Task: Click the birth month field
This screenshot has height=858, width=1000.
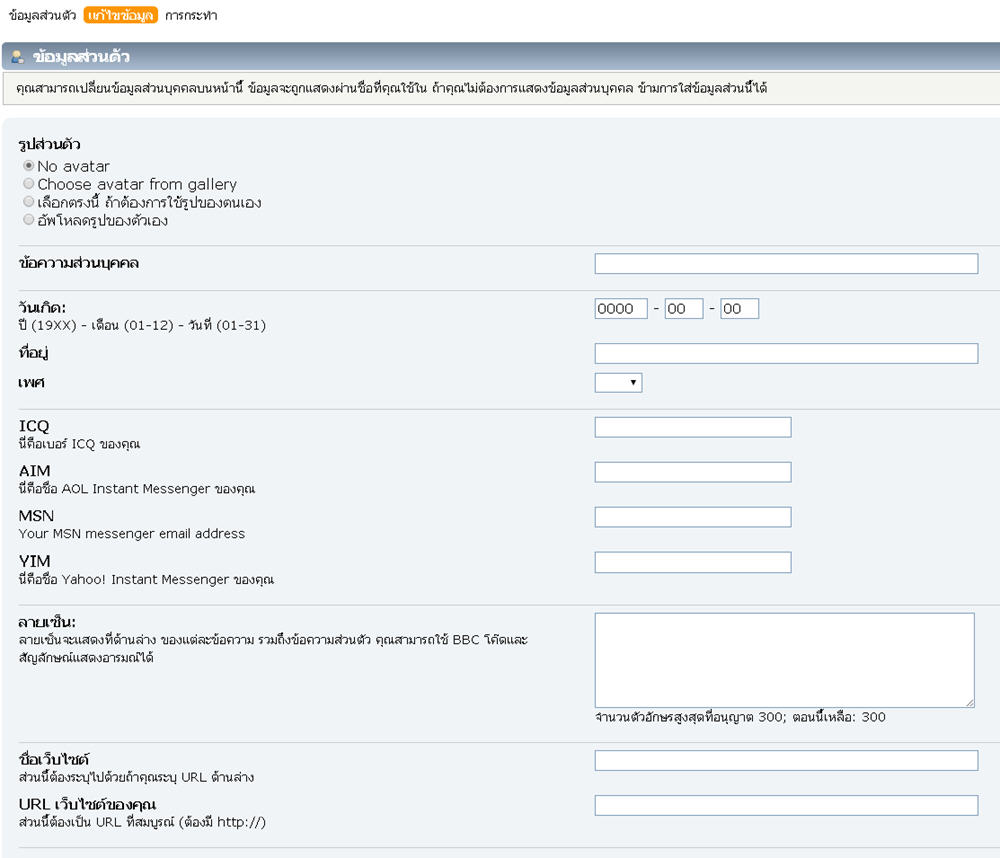Action: coord(684,309)
